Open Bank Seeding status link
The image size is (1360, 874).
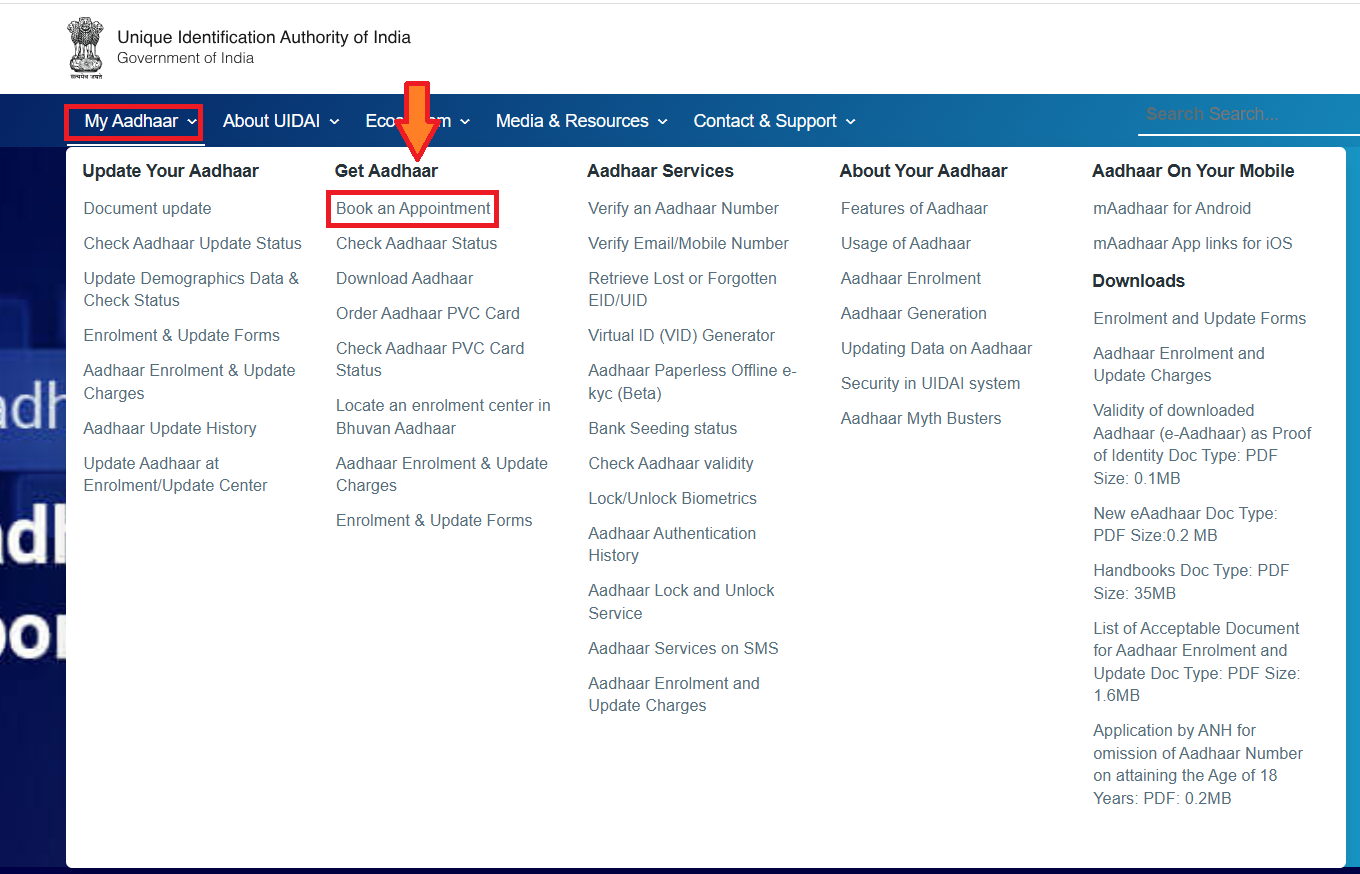(662, 429)
